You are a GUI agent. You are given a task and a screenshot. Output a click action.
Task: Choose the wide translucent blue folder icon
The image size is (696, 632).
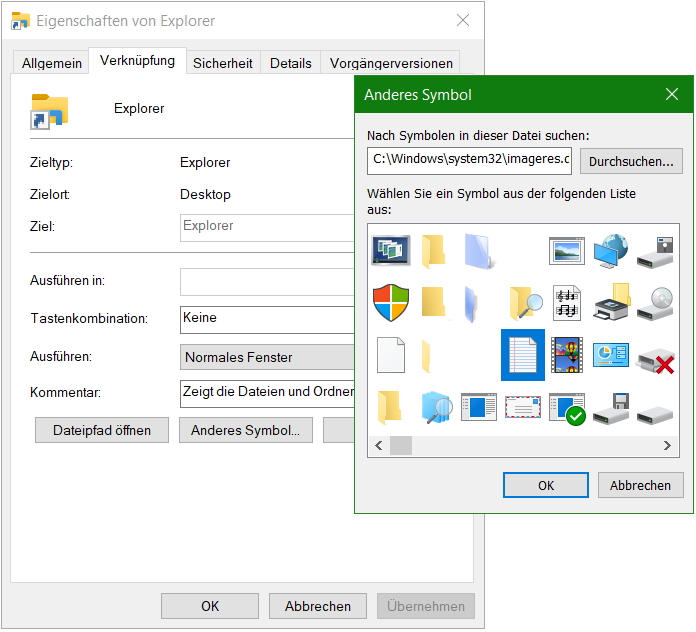pyautogui.click(x=478, y=252)
